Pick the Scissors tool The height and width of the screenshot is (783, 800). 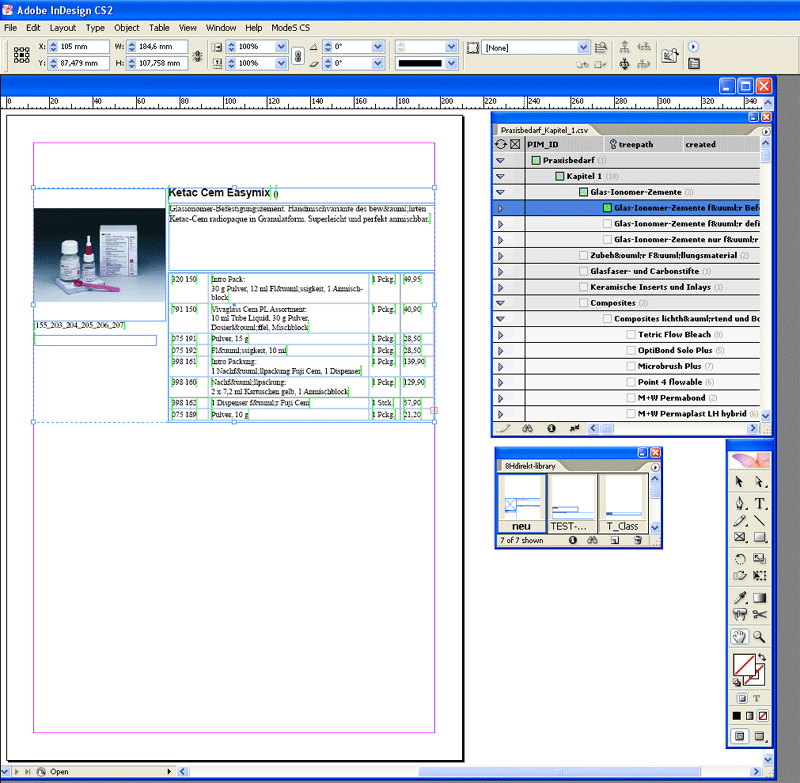760,615
